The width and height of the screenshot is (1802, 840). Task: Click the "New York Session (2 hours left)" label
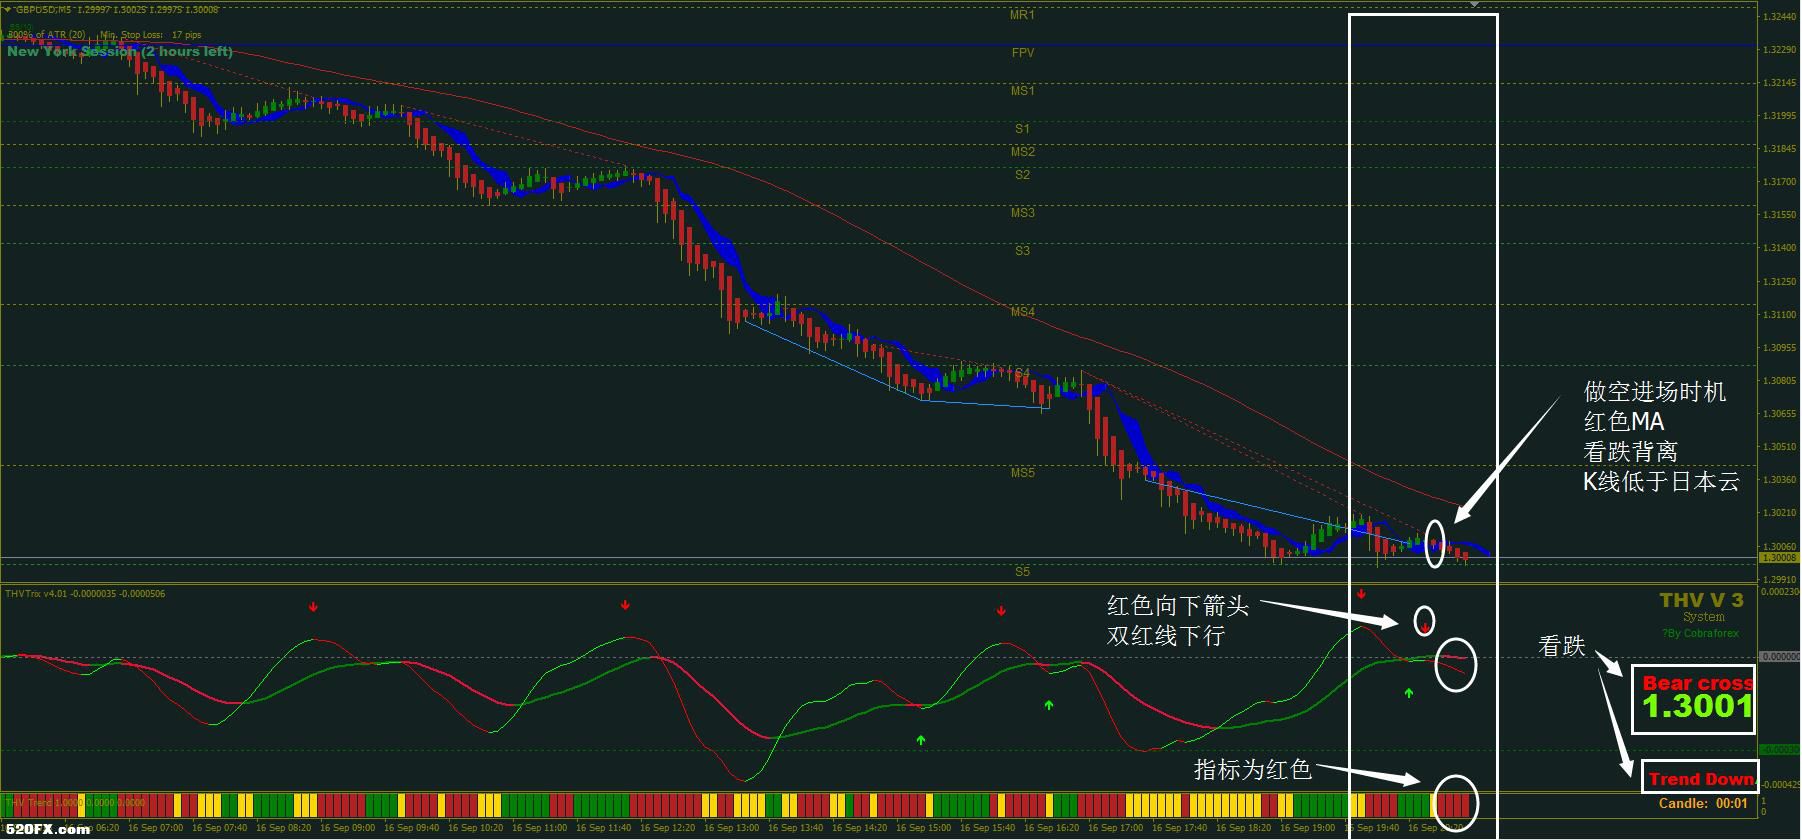120,51
